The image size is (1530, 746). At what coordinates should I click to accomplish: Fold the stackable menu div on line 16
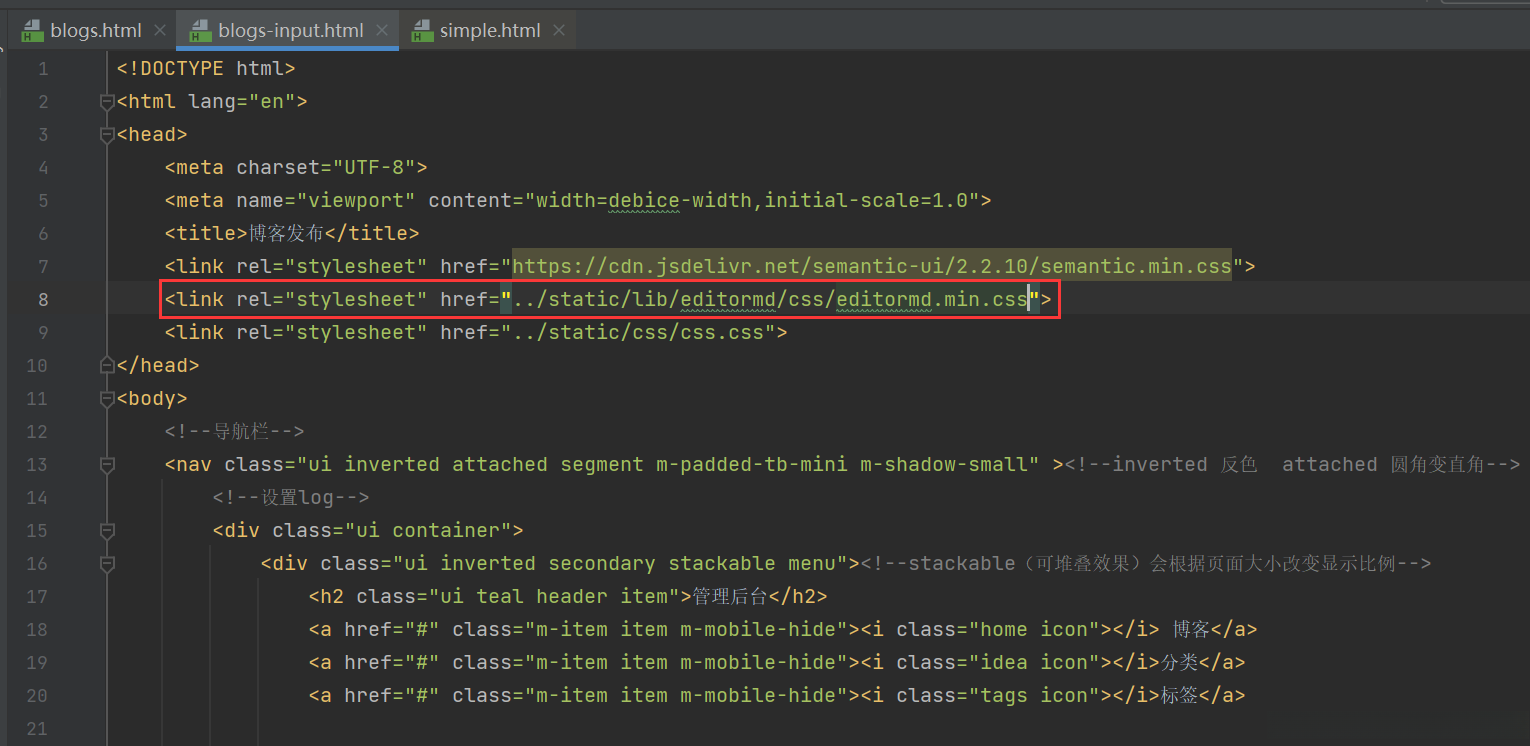[x=107, y=564]
